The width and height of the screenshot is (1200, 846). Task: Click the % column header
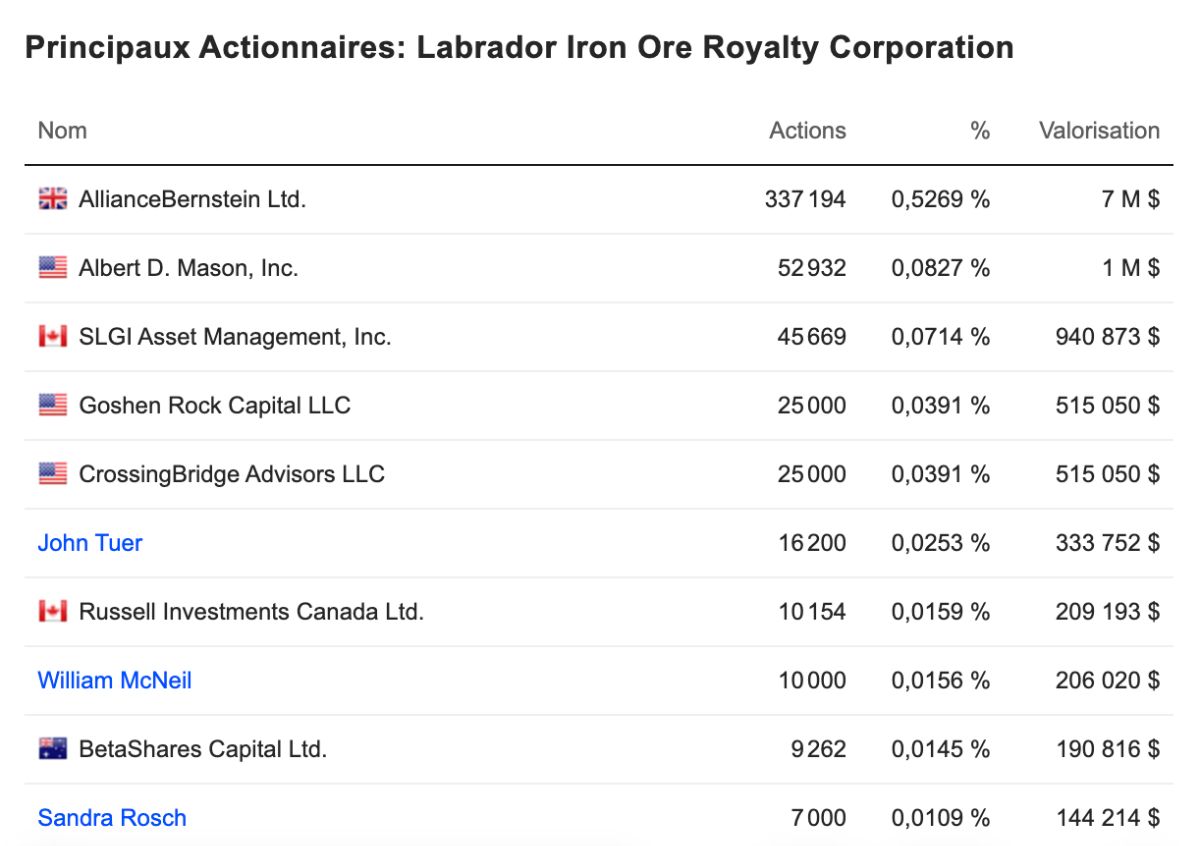980,130
